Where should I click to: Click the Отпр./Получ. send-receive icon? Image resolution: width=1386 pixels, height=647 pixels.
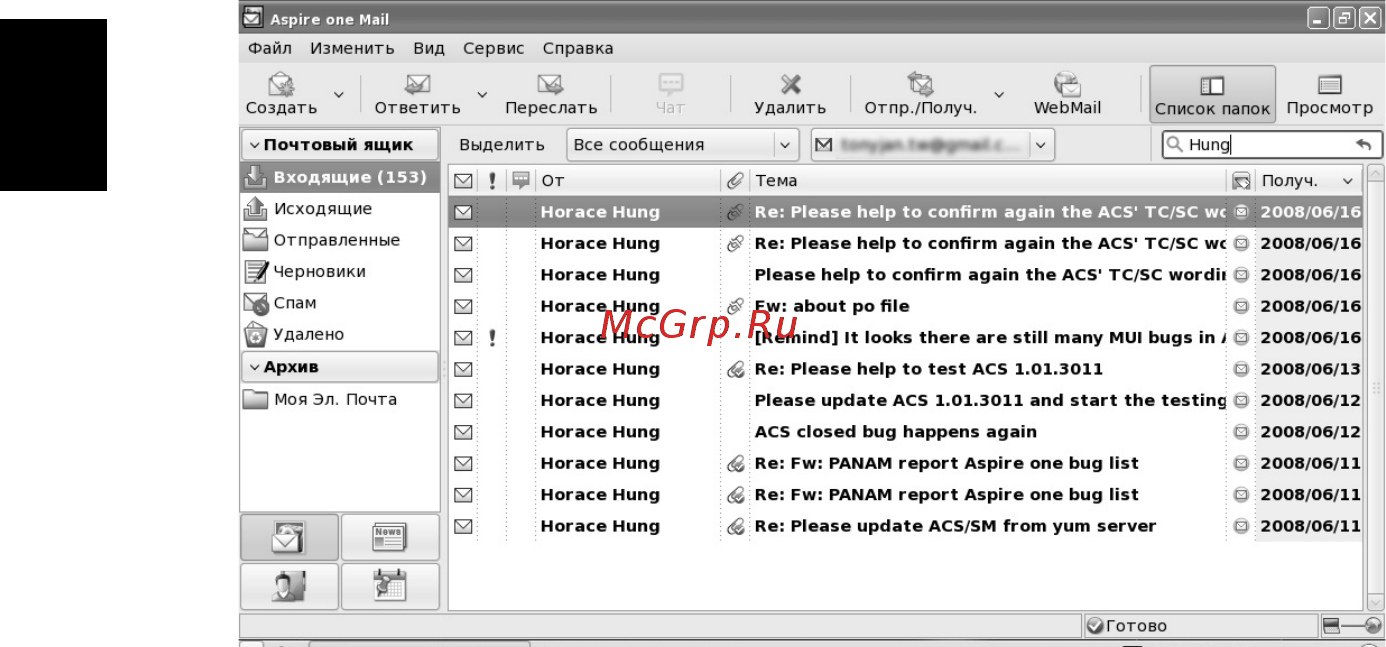[920, 85]
